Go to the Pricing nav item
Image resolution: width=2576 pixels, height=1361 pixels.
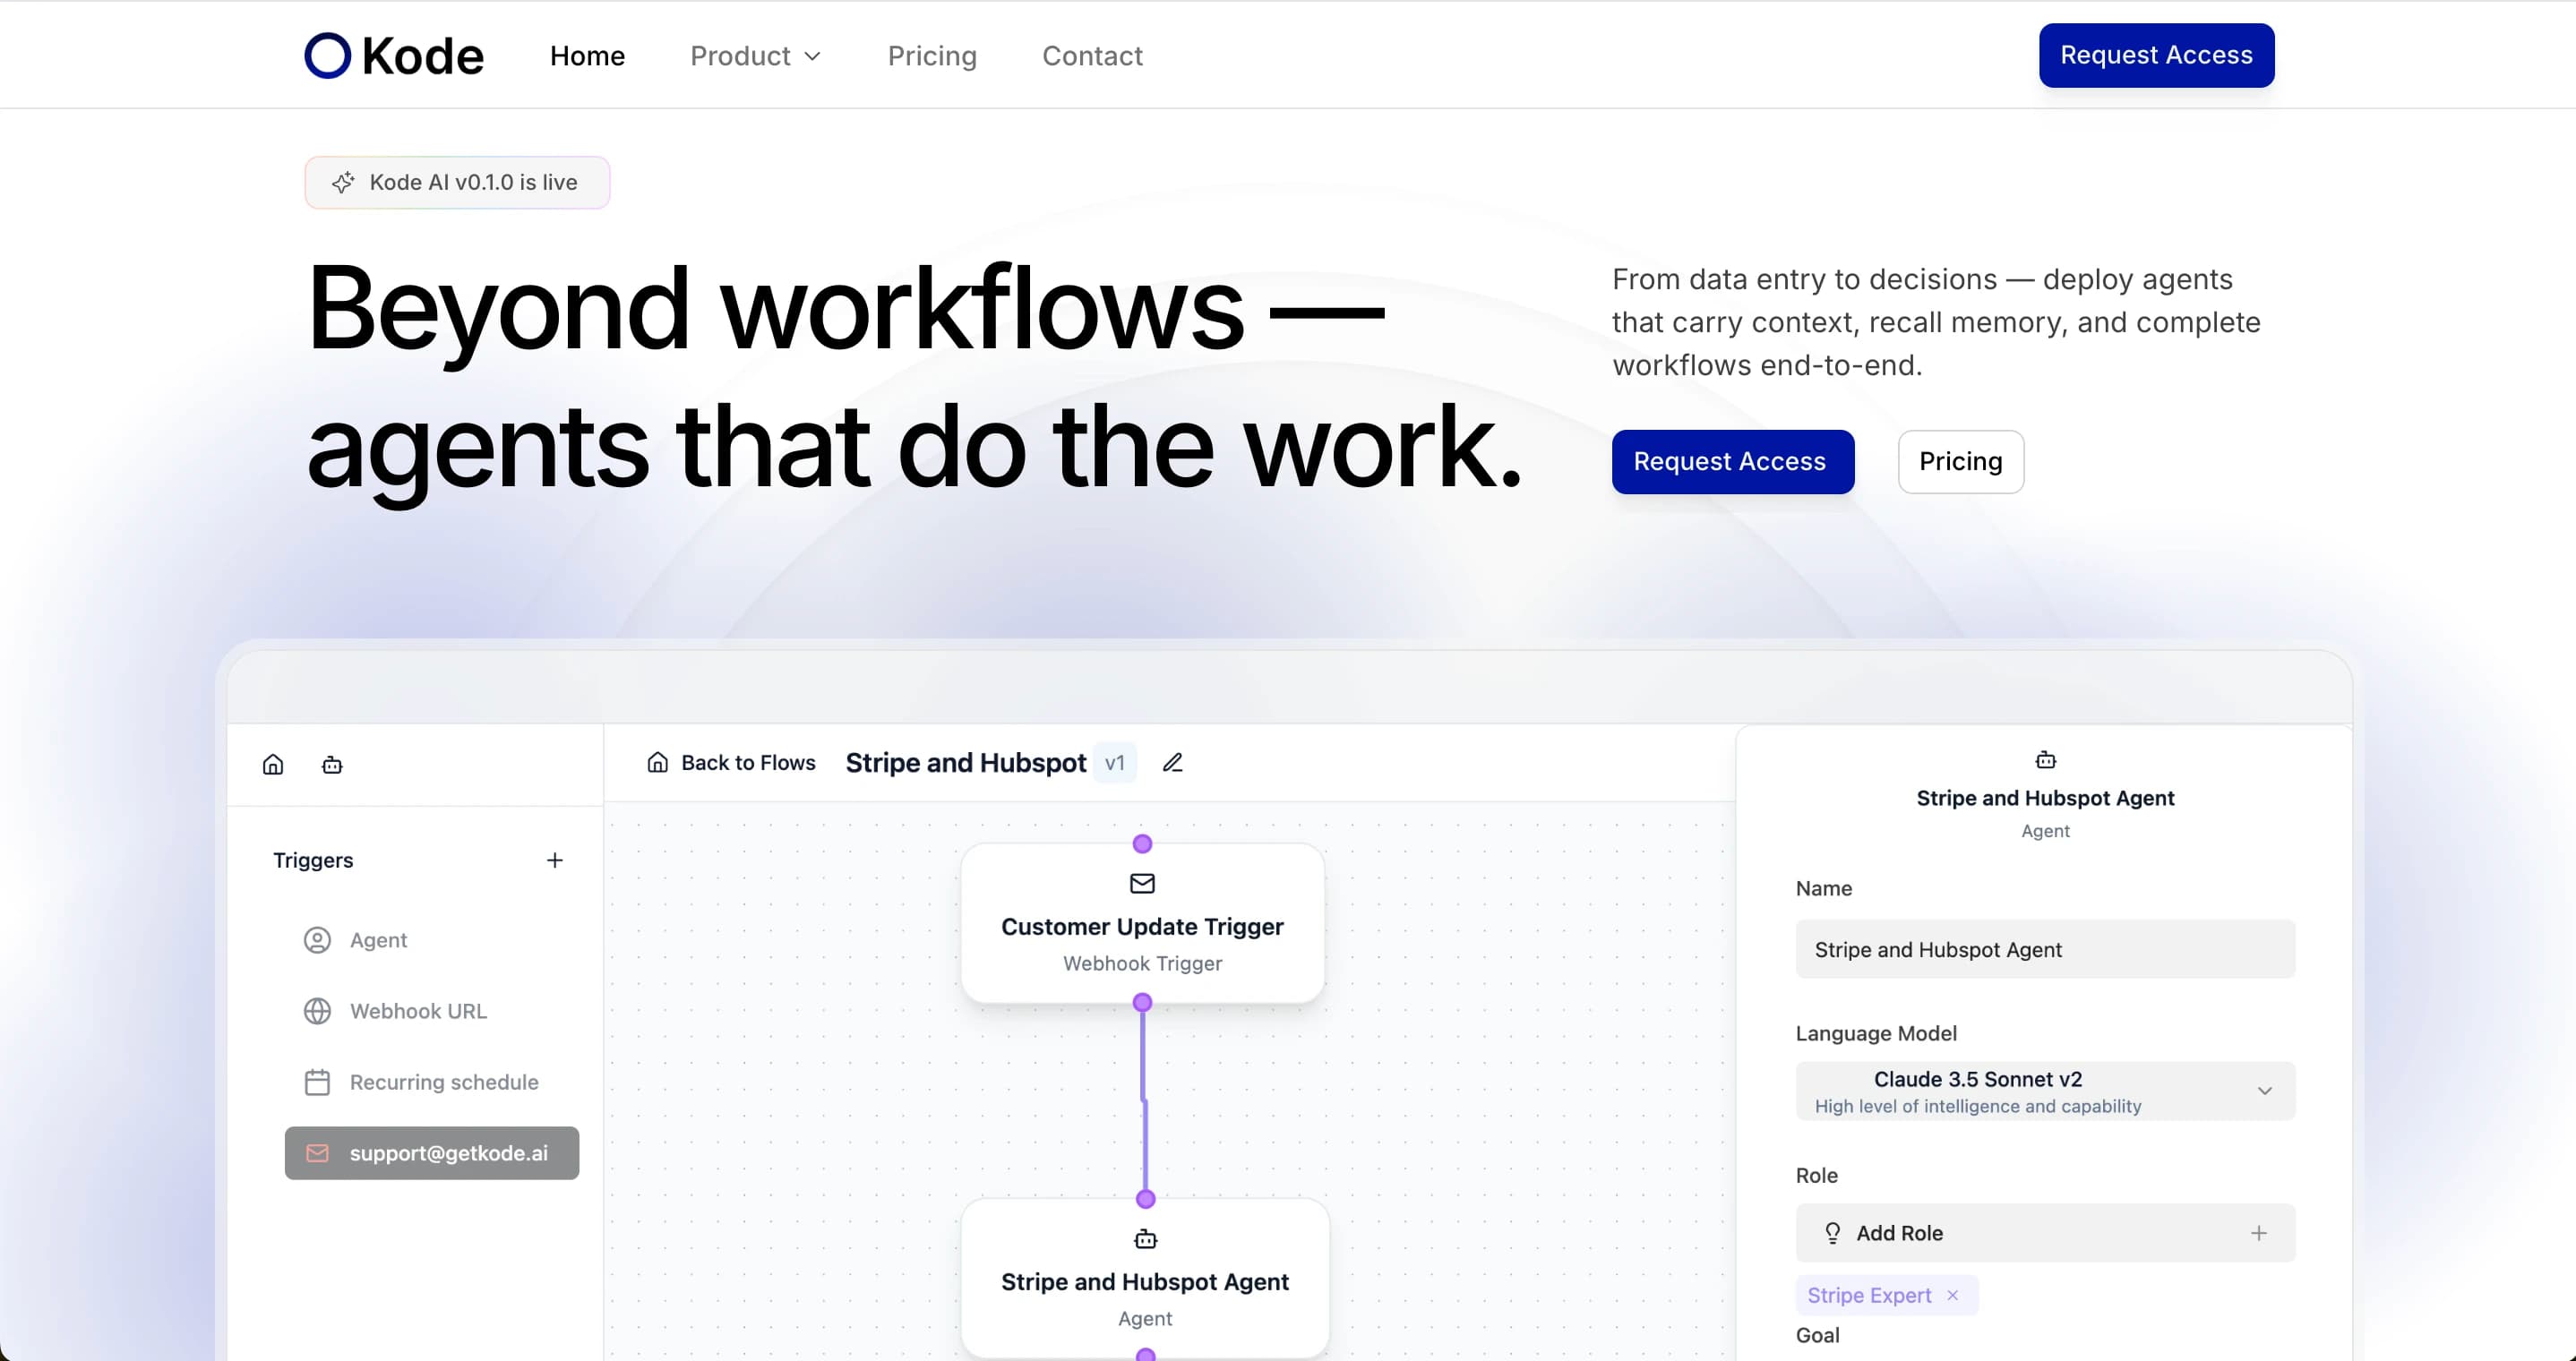tap(931, 56)
